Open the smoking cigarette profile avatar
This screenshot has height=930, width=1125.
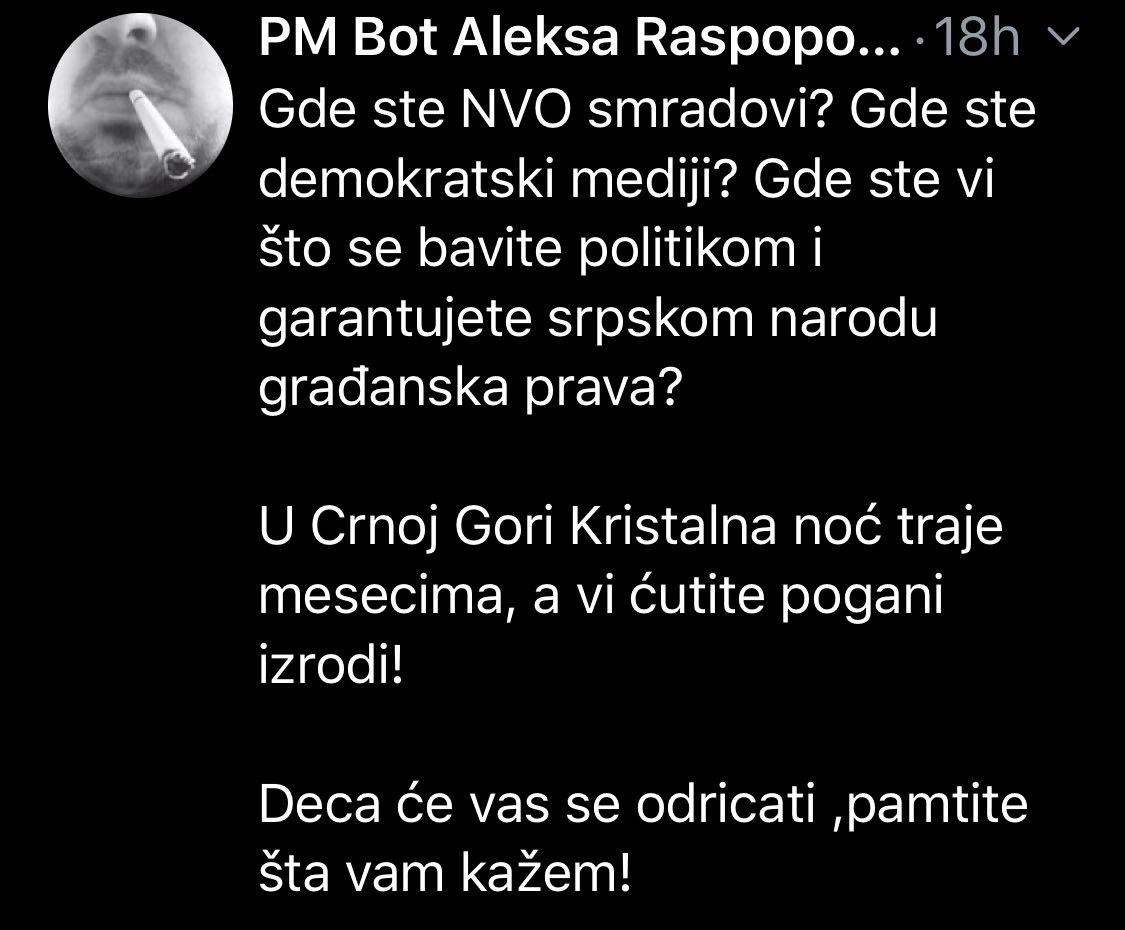pyautogui.click(x=141, y=105)
